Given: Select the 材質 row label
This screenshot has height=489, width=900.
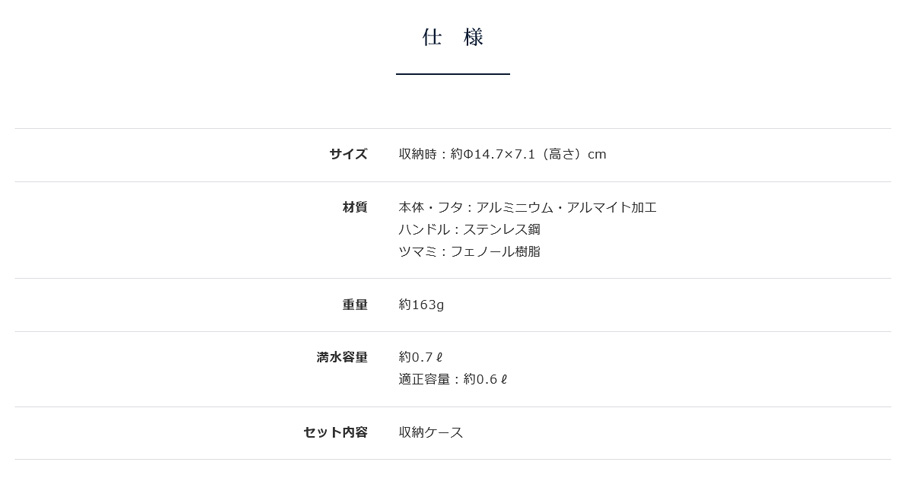Looking at the screenshot, I should (x=355, y=207).
